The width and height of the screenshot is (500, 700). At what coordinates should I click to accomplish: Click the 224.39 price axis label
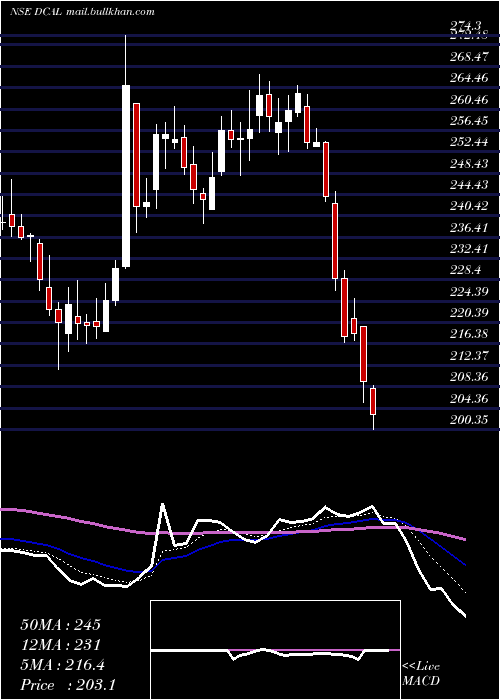[x=468, y=292]
